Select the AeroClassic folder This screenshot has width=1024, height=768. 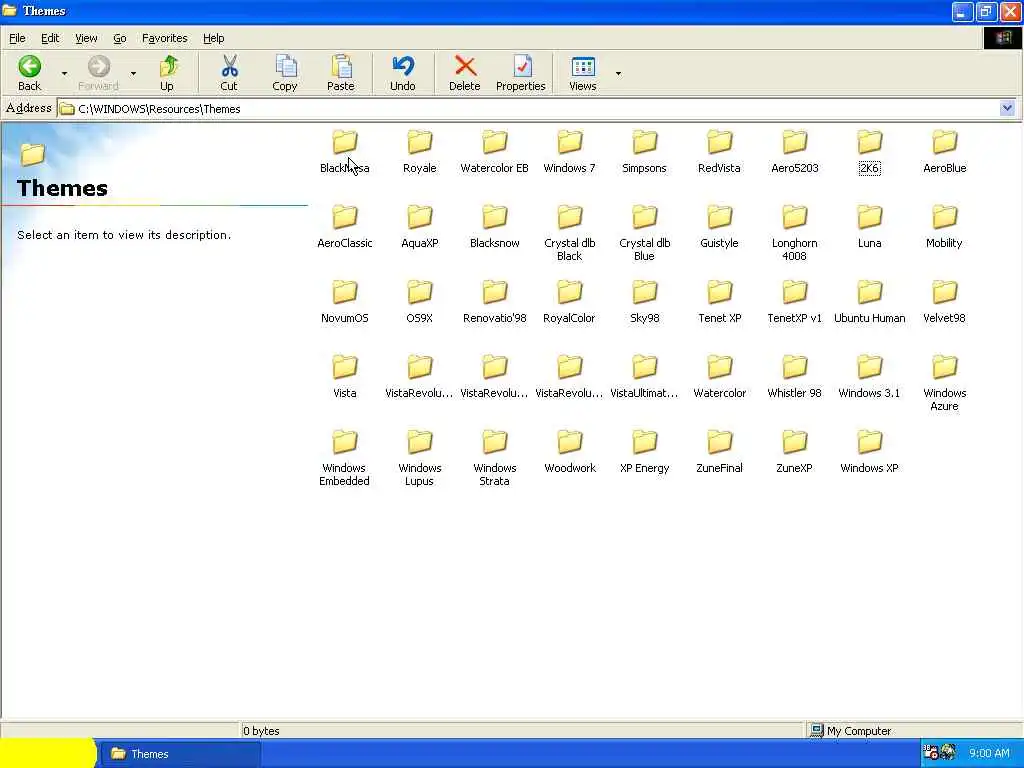[x=345, y=227]
